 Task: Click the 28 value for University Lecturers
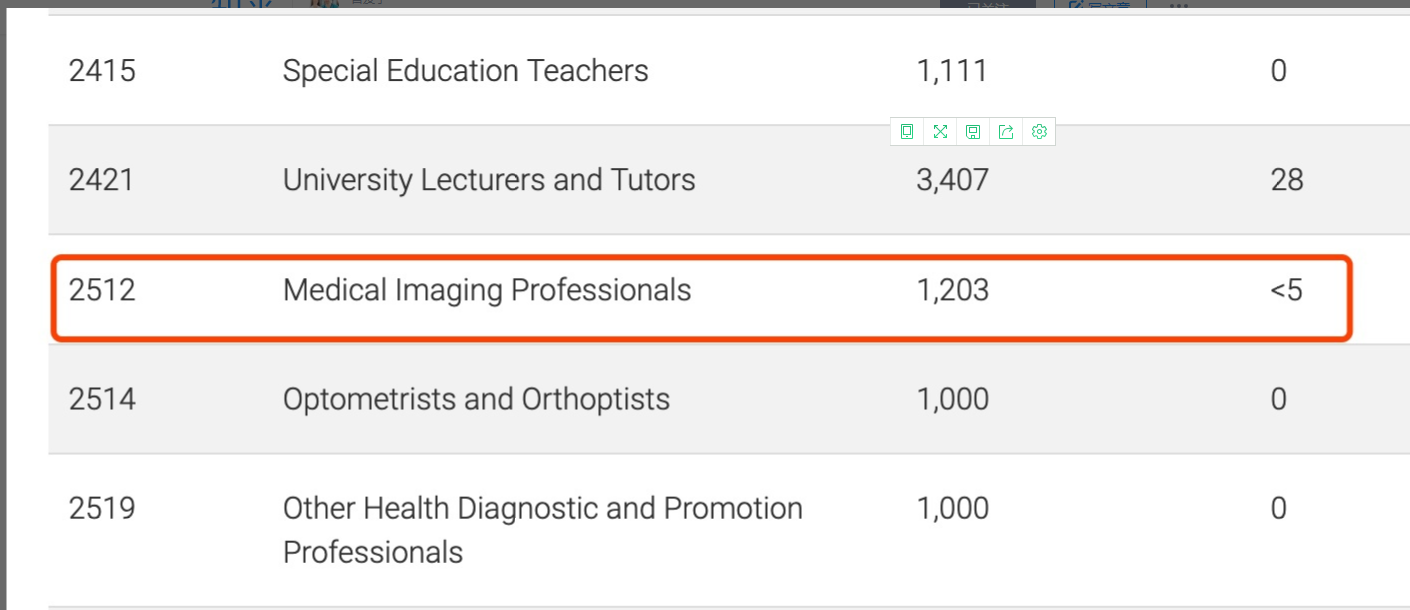1286,180
